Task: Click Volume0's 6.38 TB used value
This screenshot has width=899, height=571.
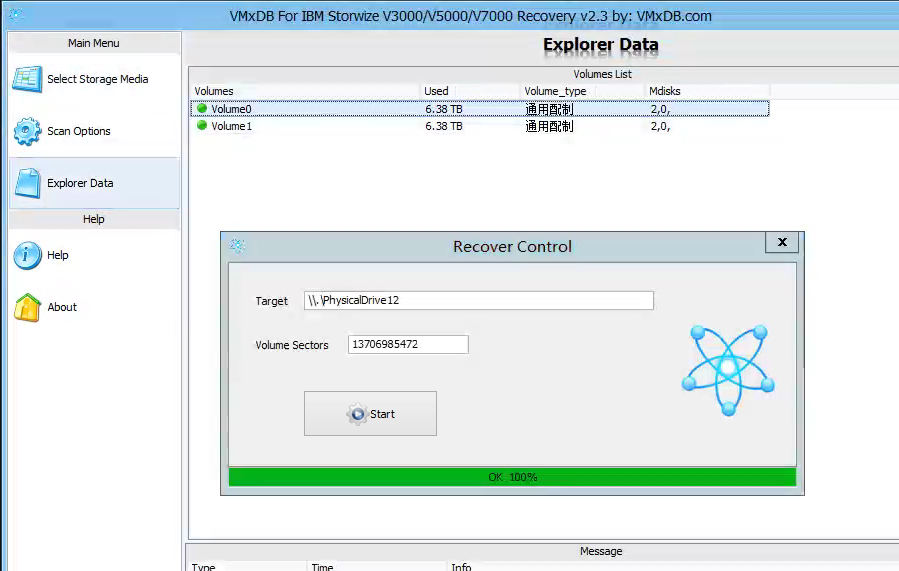Action: click(444, 109)
